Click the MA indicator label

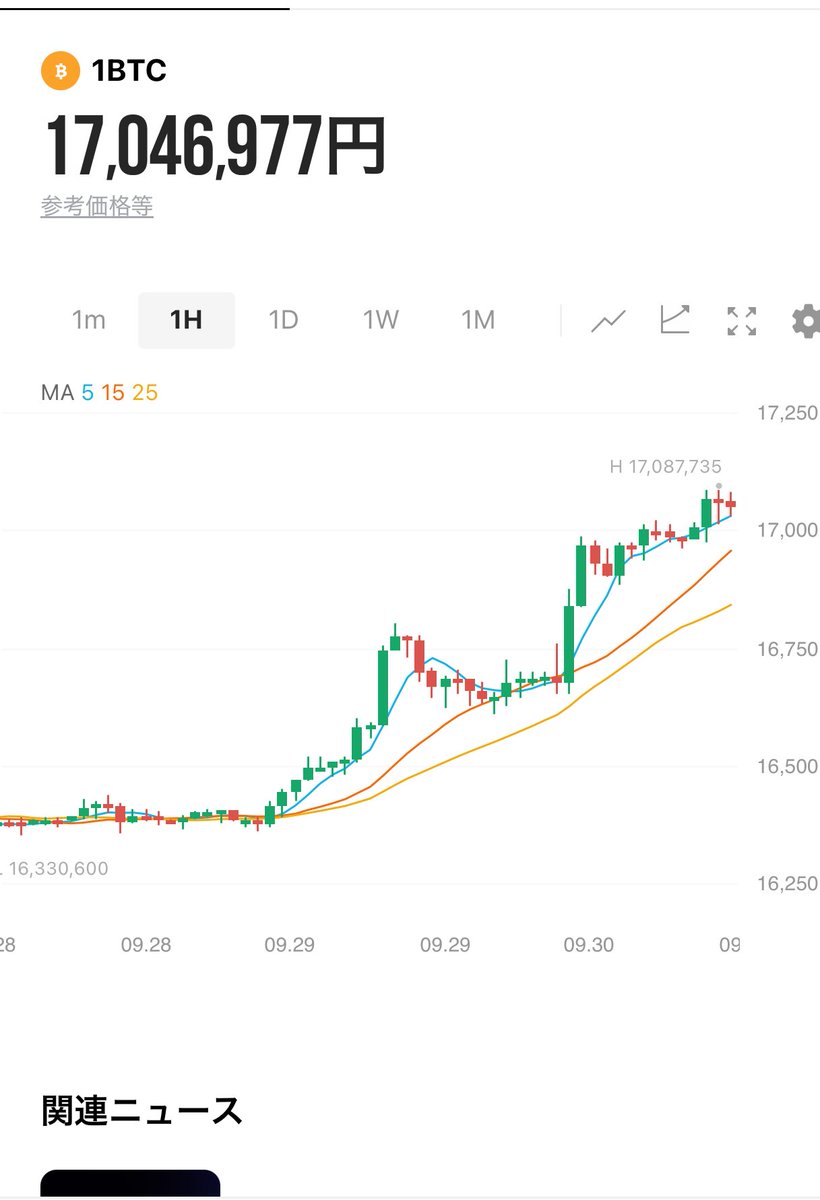click(x=59, y=392)
